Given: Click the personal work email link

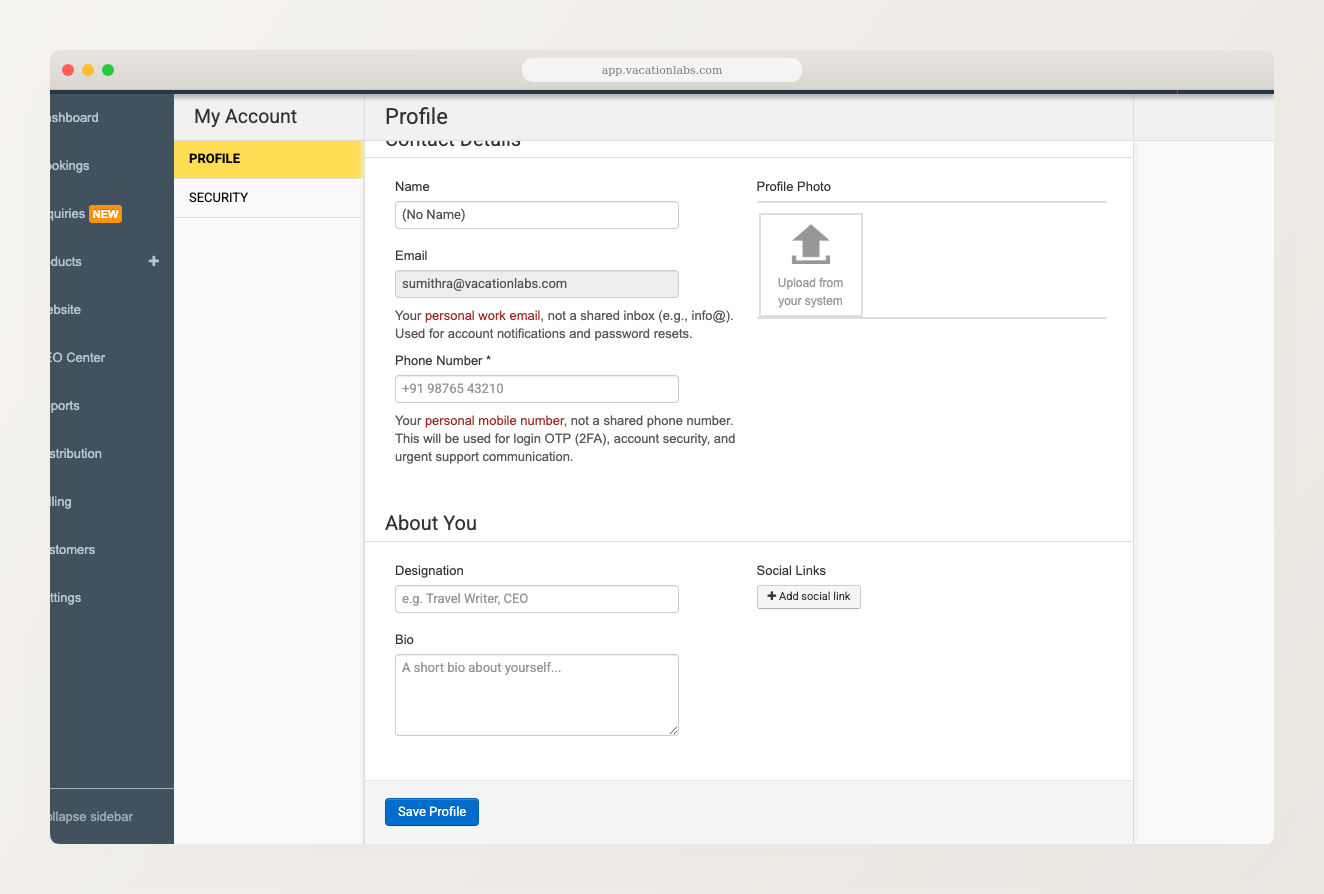Looking at the screenshot, I should (x=483, y=315).
